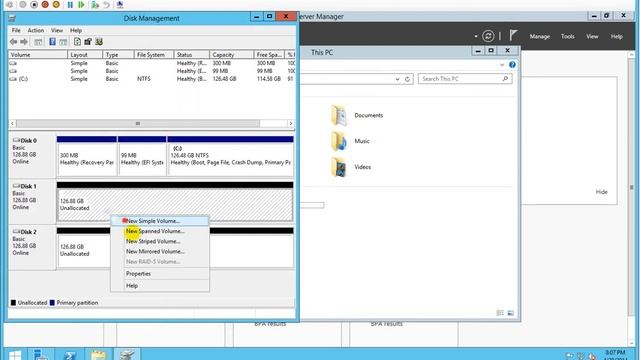Open the Server Manager header dropdown arrow

pyautogui.click(x=476, y=36)
